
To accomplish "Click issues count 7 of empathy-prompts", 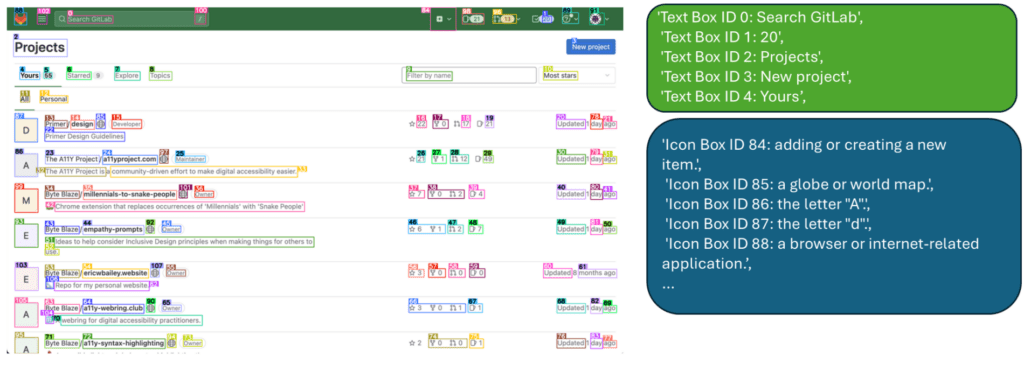I will tap(476, 229).
